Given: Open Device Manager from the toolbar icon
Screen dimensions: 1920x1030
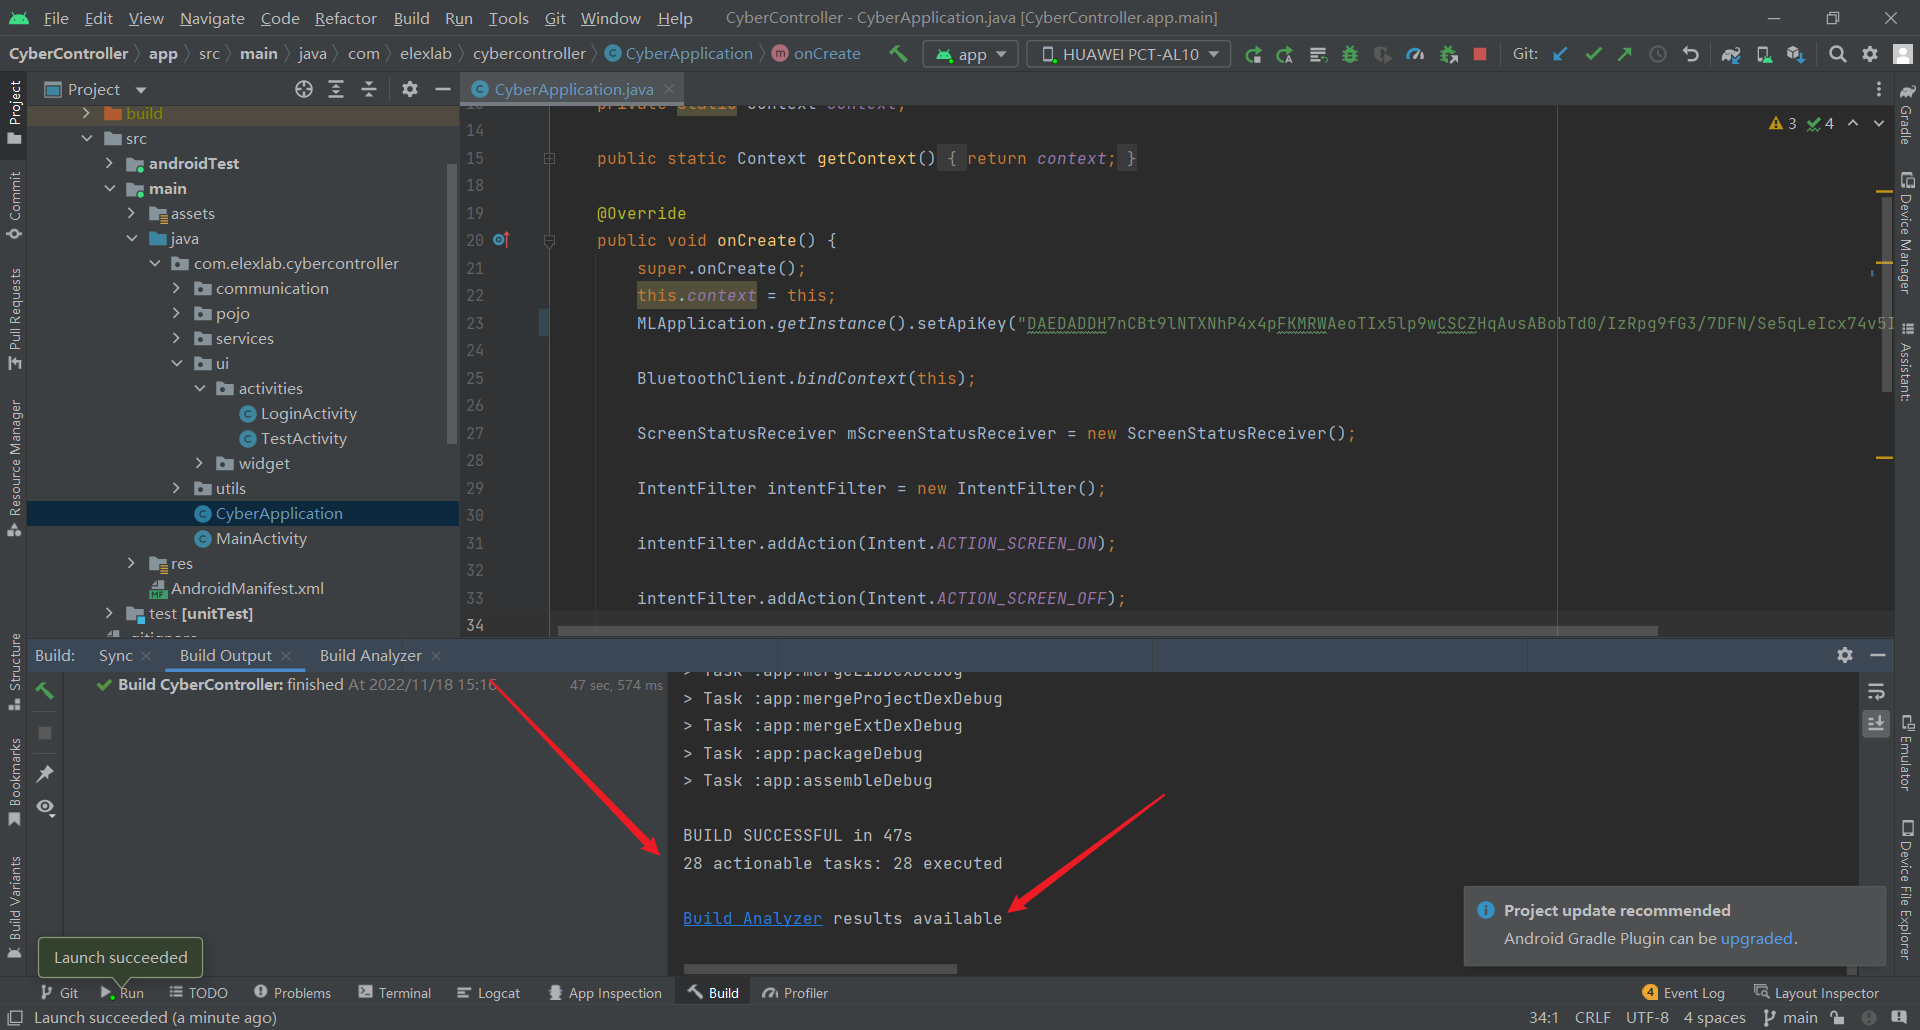Looking at the screenshot, I should pos(1764,54).
